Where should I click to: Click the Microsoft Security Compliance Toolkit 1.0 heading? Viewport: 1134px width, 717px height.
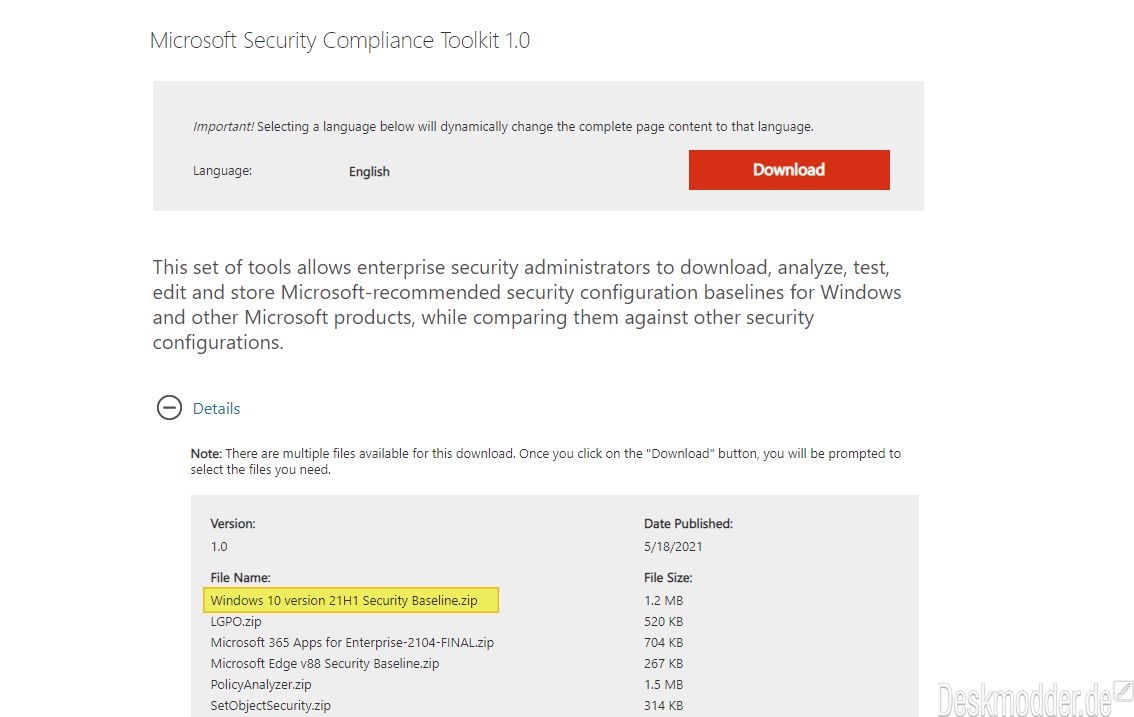(x=340, y=41)
